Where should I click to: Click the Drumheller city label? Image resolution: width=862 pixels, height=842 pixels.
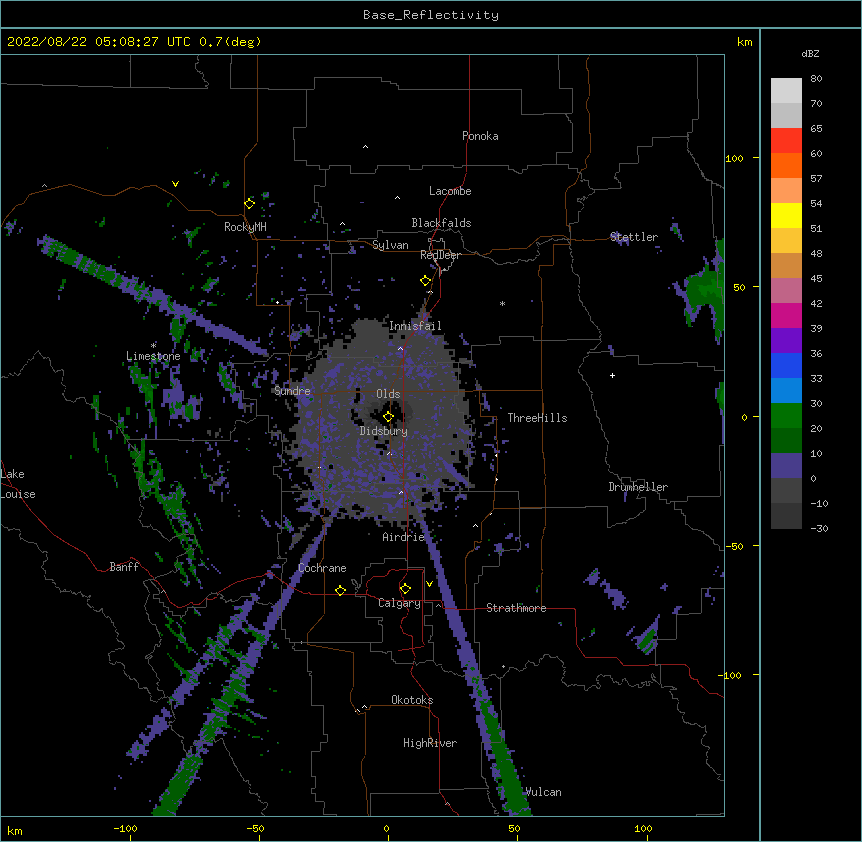[638, 487]
